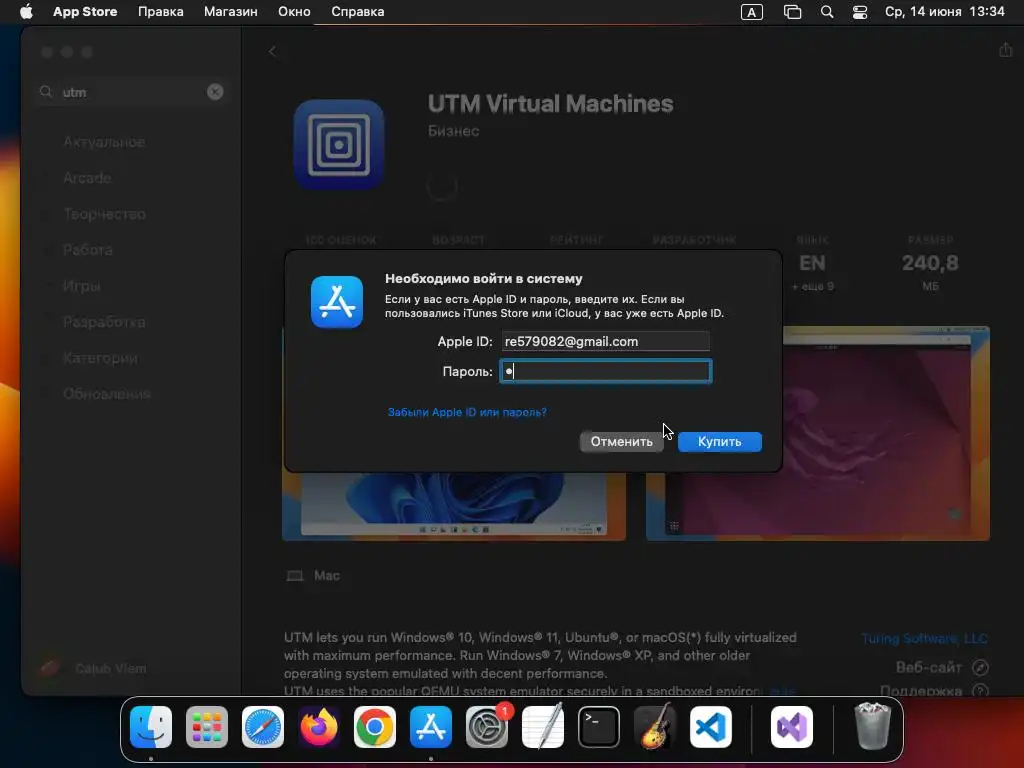Launch Safari from the Dock

(263, 727)
